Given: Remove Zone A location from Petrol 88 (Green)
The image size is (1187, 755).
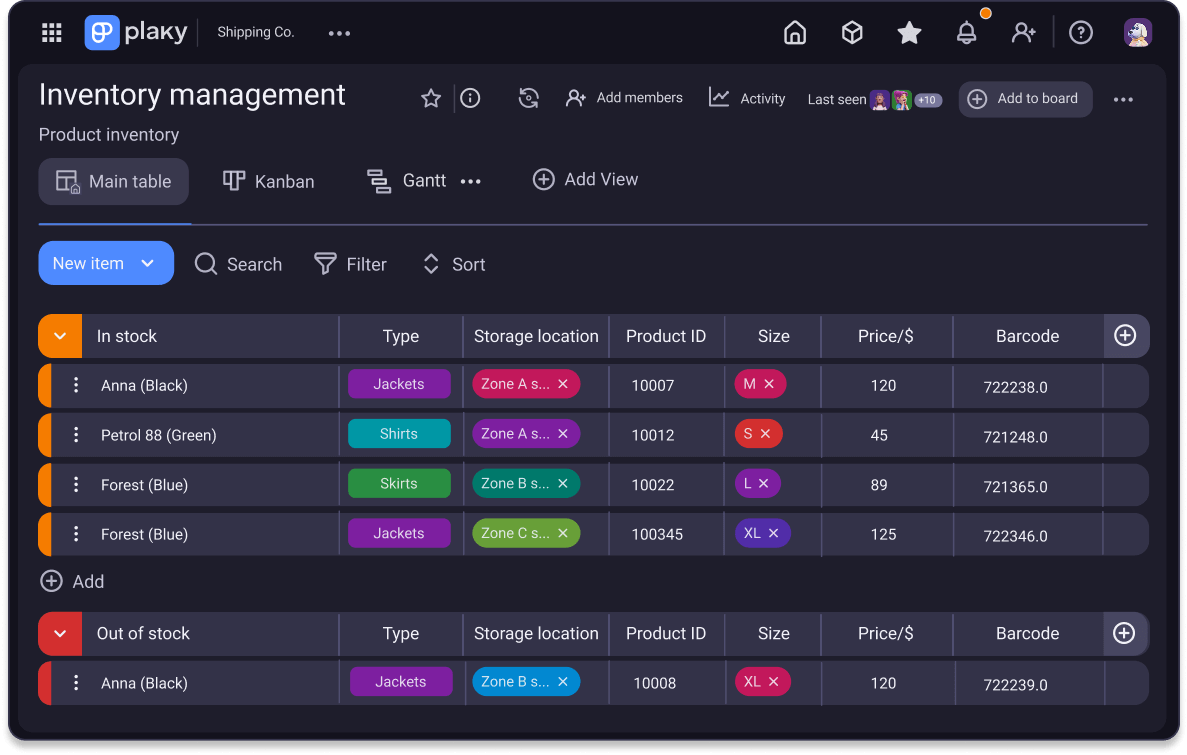Looking at the screenshot, I should 564,433.
